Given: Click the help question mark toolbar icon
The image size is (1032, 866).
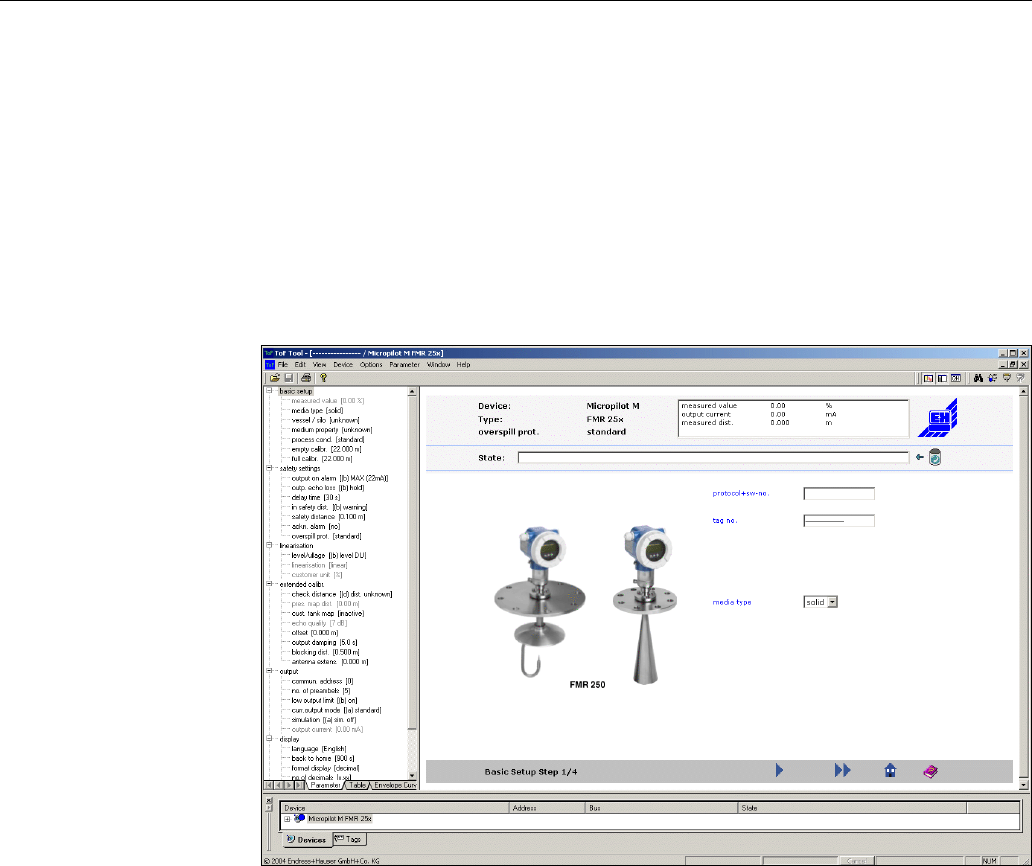Looking at the screenshot, I should click(323, 378).
